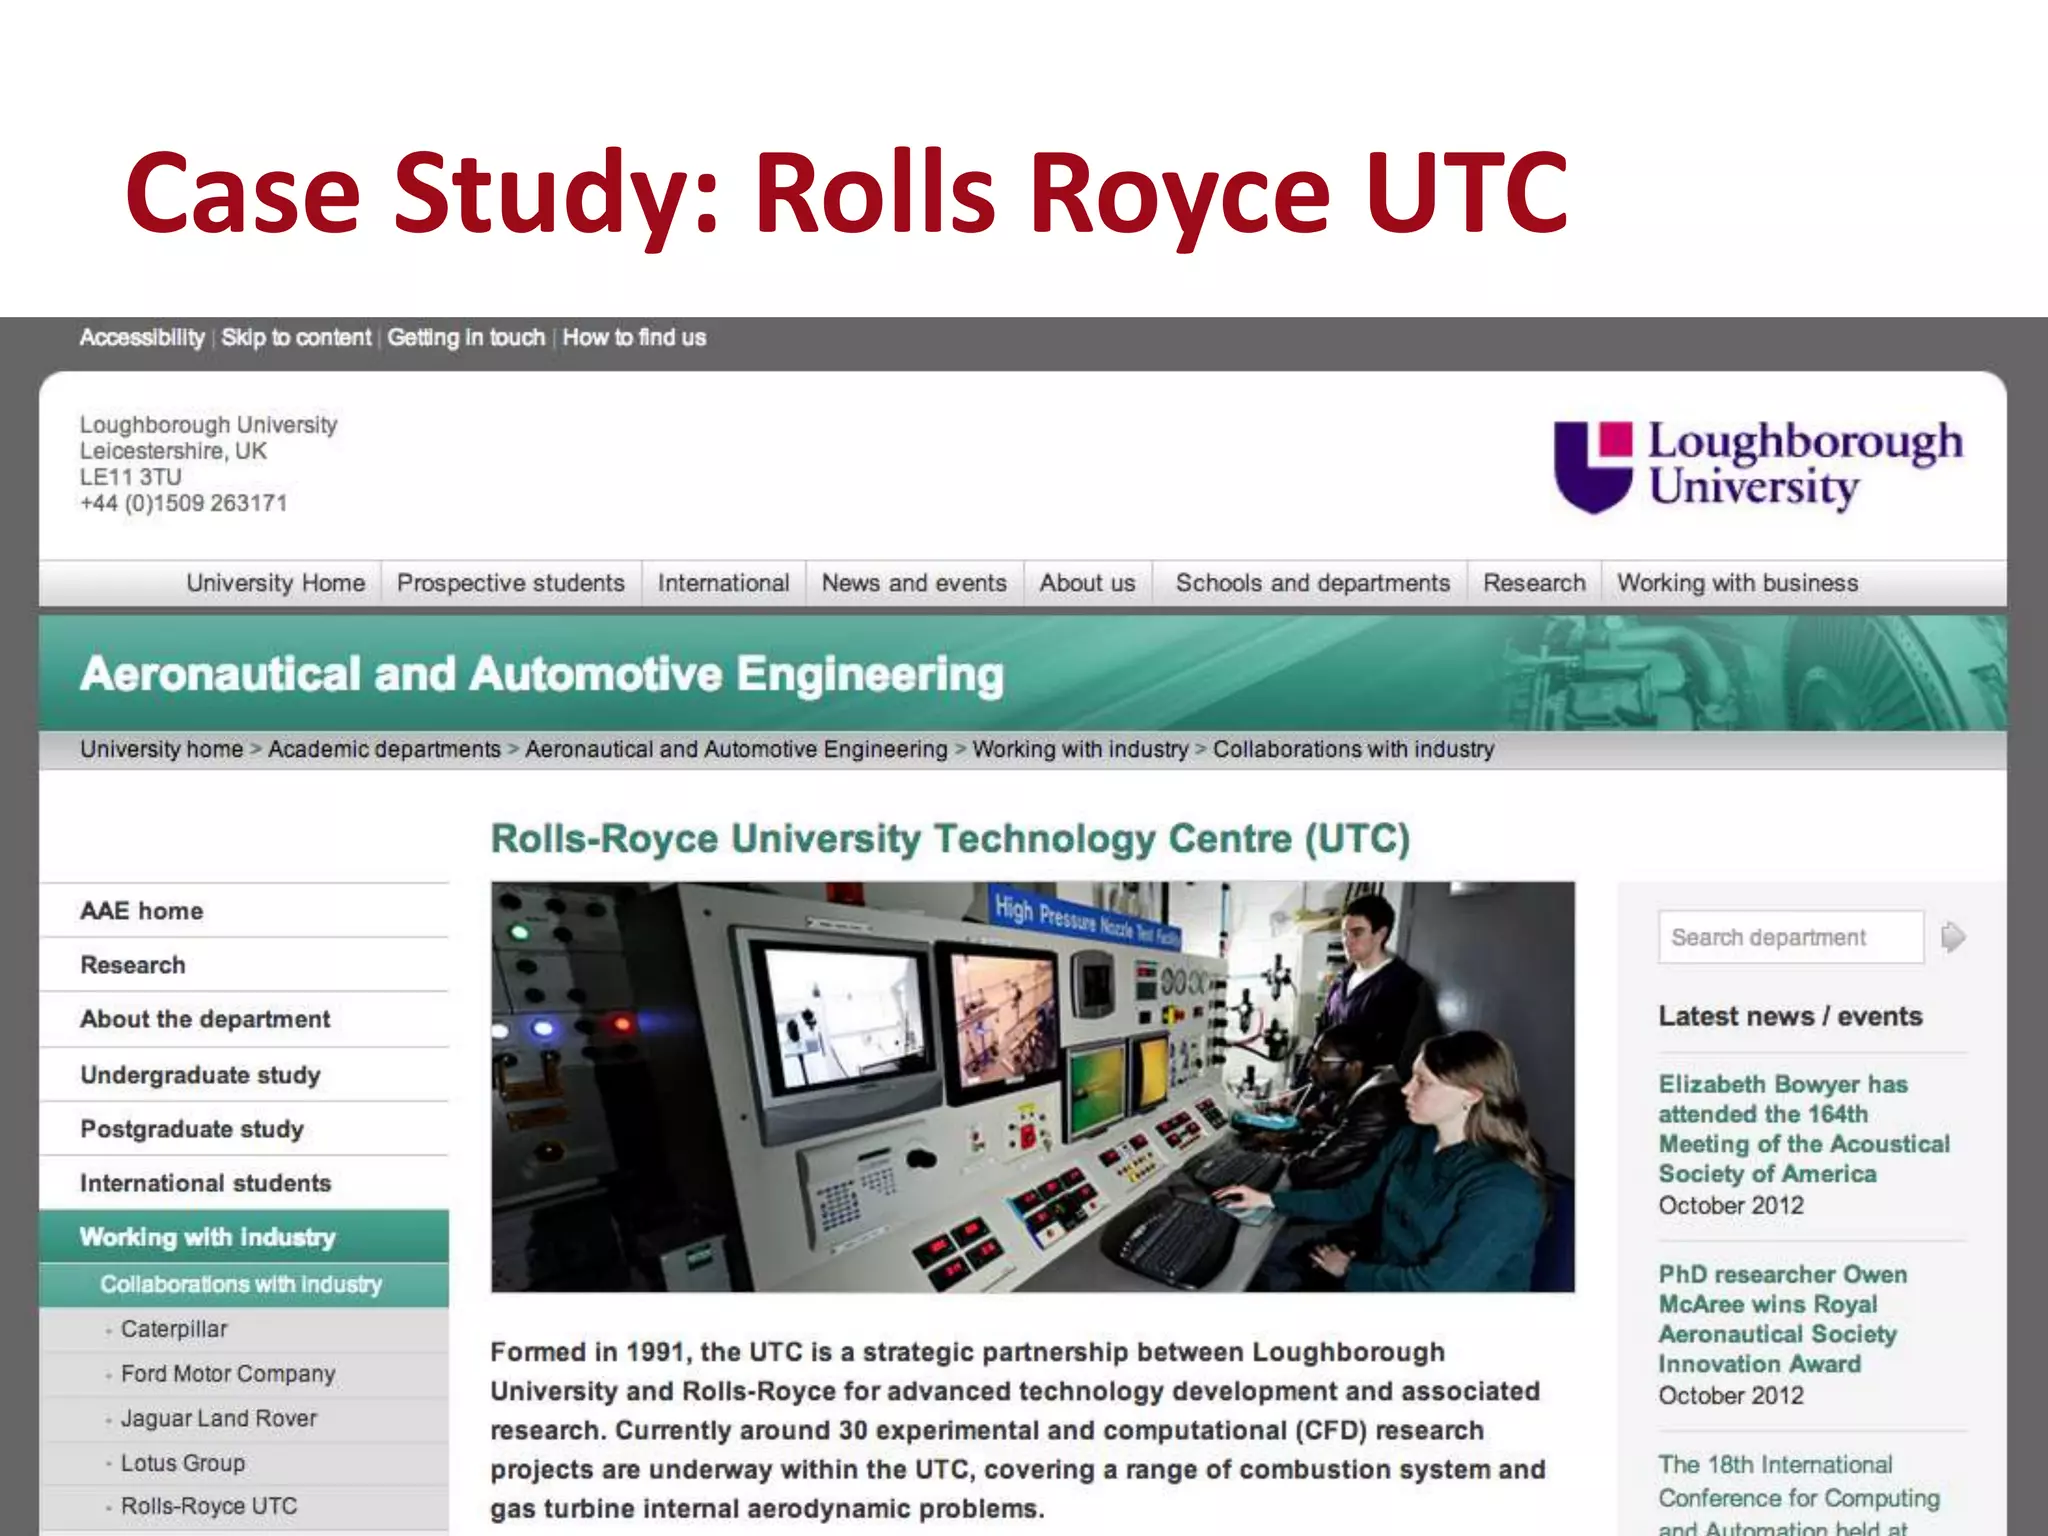Click Collaborations with industry breadcrumb
Screen dimensions: 2048x1536
click(x=1354, y=749)
